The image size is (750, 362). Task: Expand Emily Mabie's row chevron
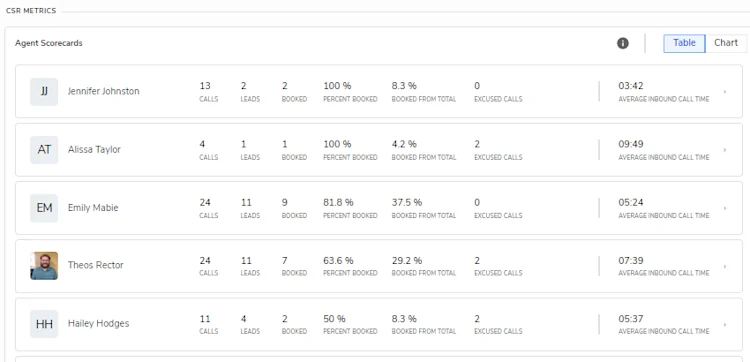725,208
